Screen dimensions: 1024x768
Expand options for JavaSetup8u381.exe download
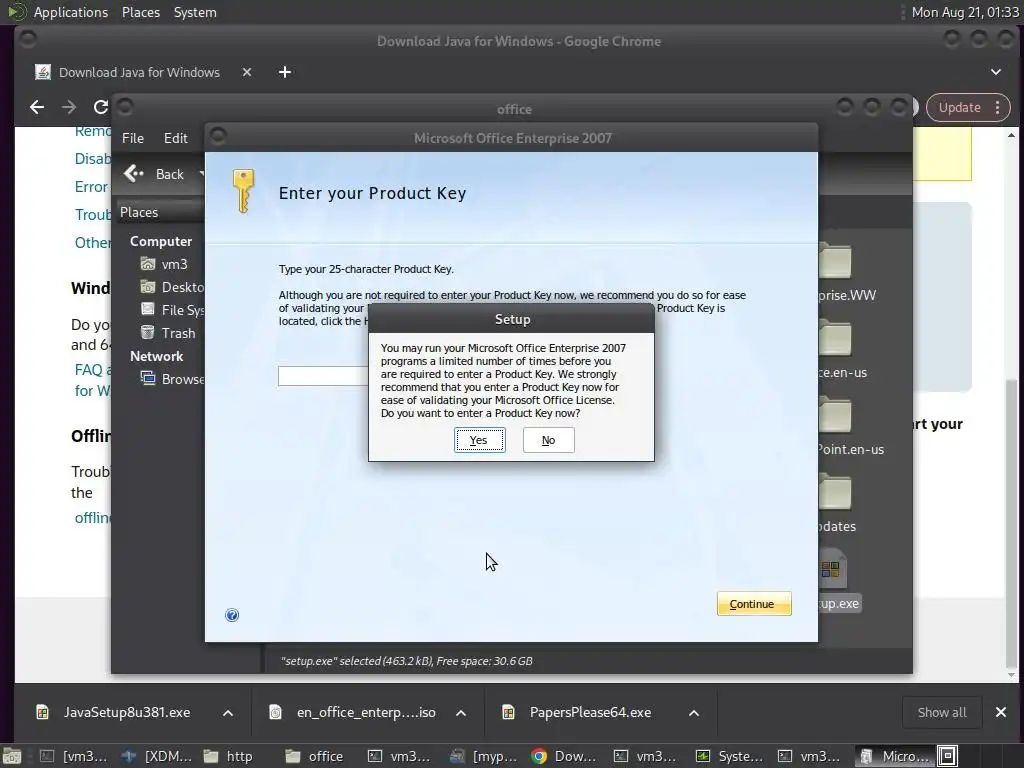point(228,712)
